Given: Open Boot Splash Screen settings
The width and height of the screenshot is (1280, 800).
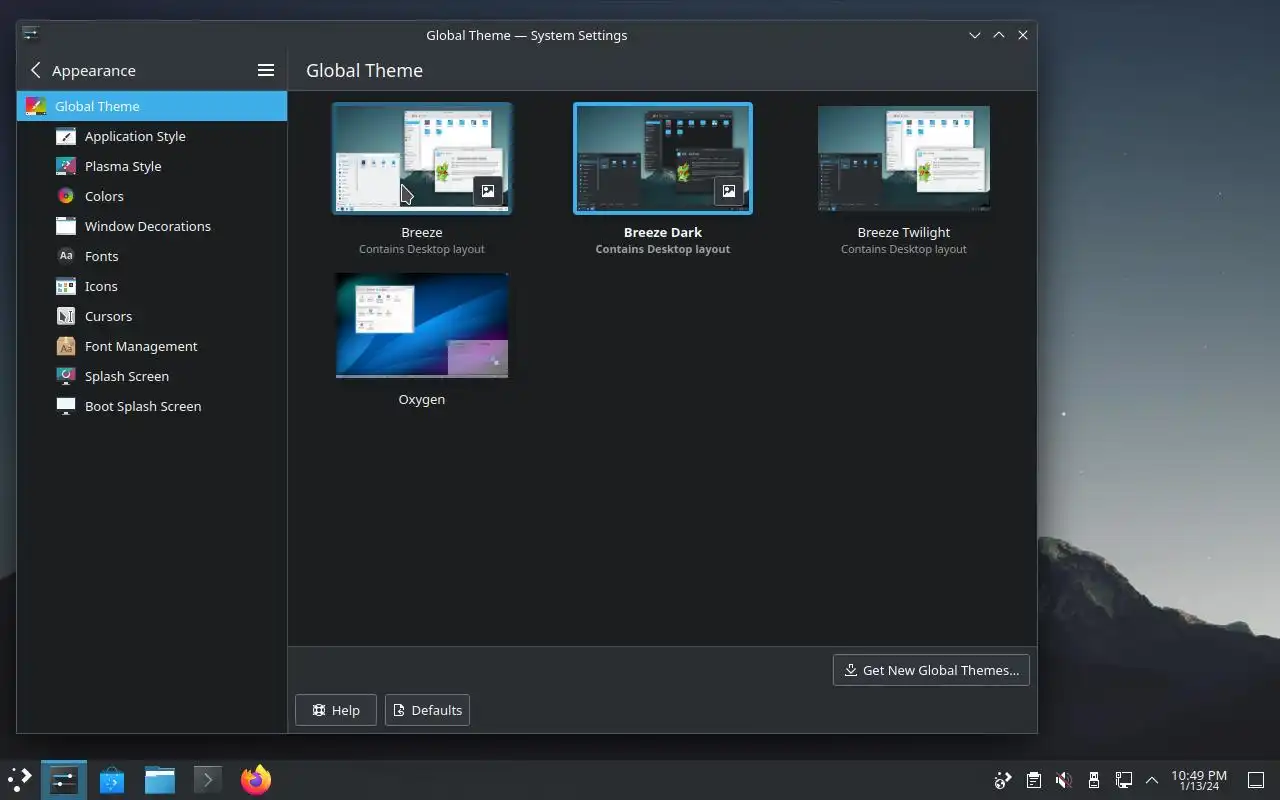Looking at the screenshot, I should pos(152,406).
